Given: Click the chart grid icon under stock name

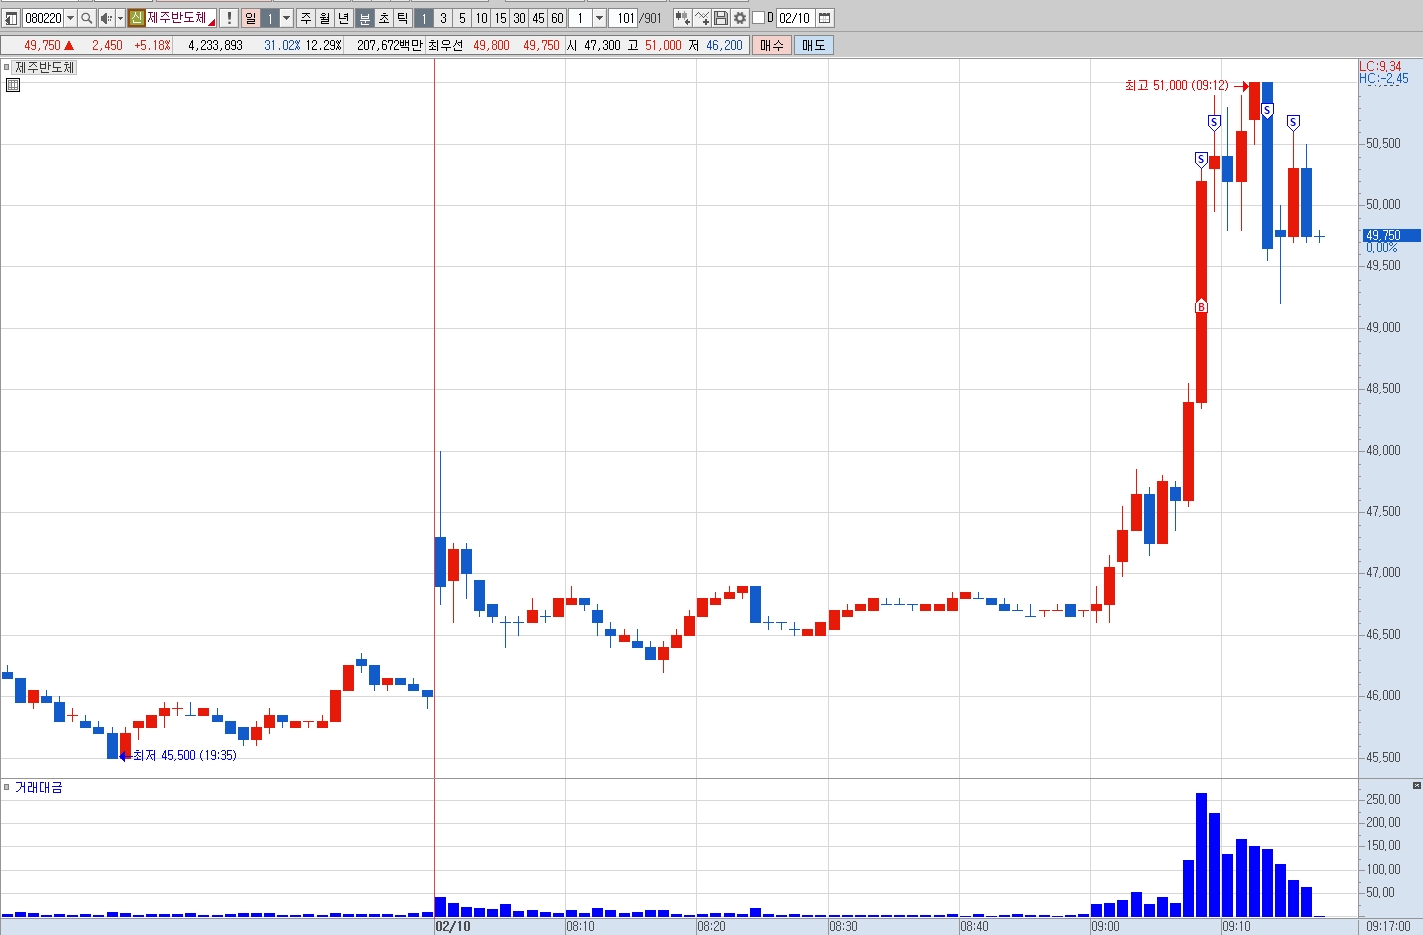Looking at the screenshot, I should [13, 85].
